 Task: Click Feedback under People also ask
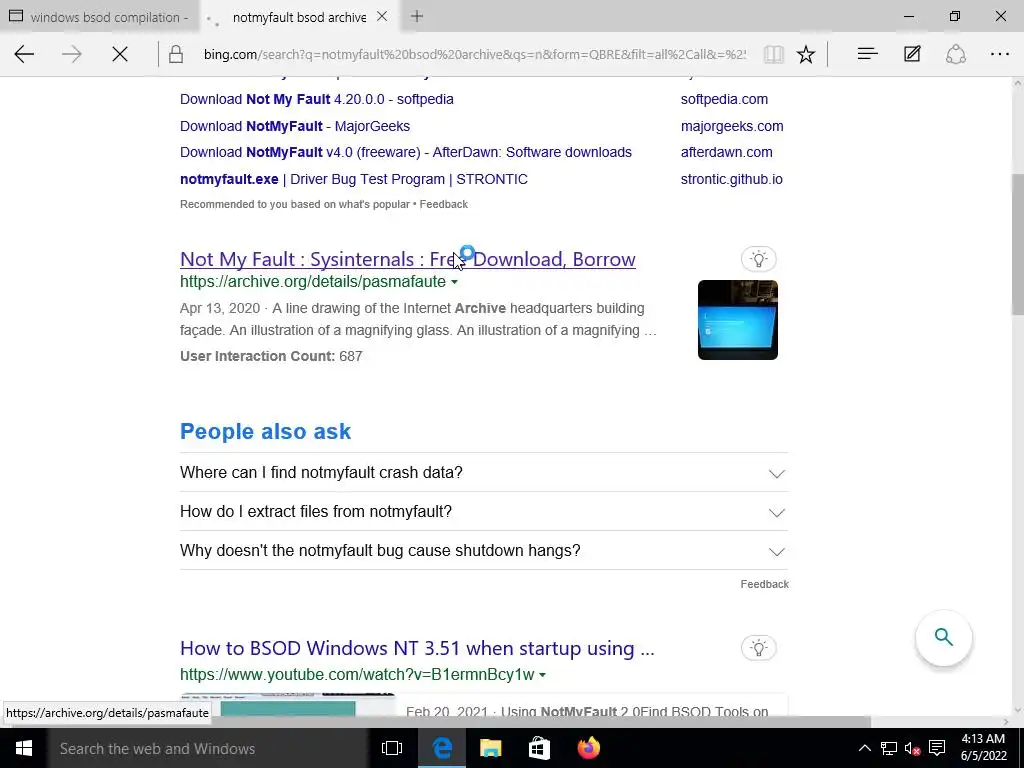click(x=764, y=584)
